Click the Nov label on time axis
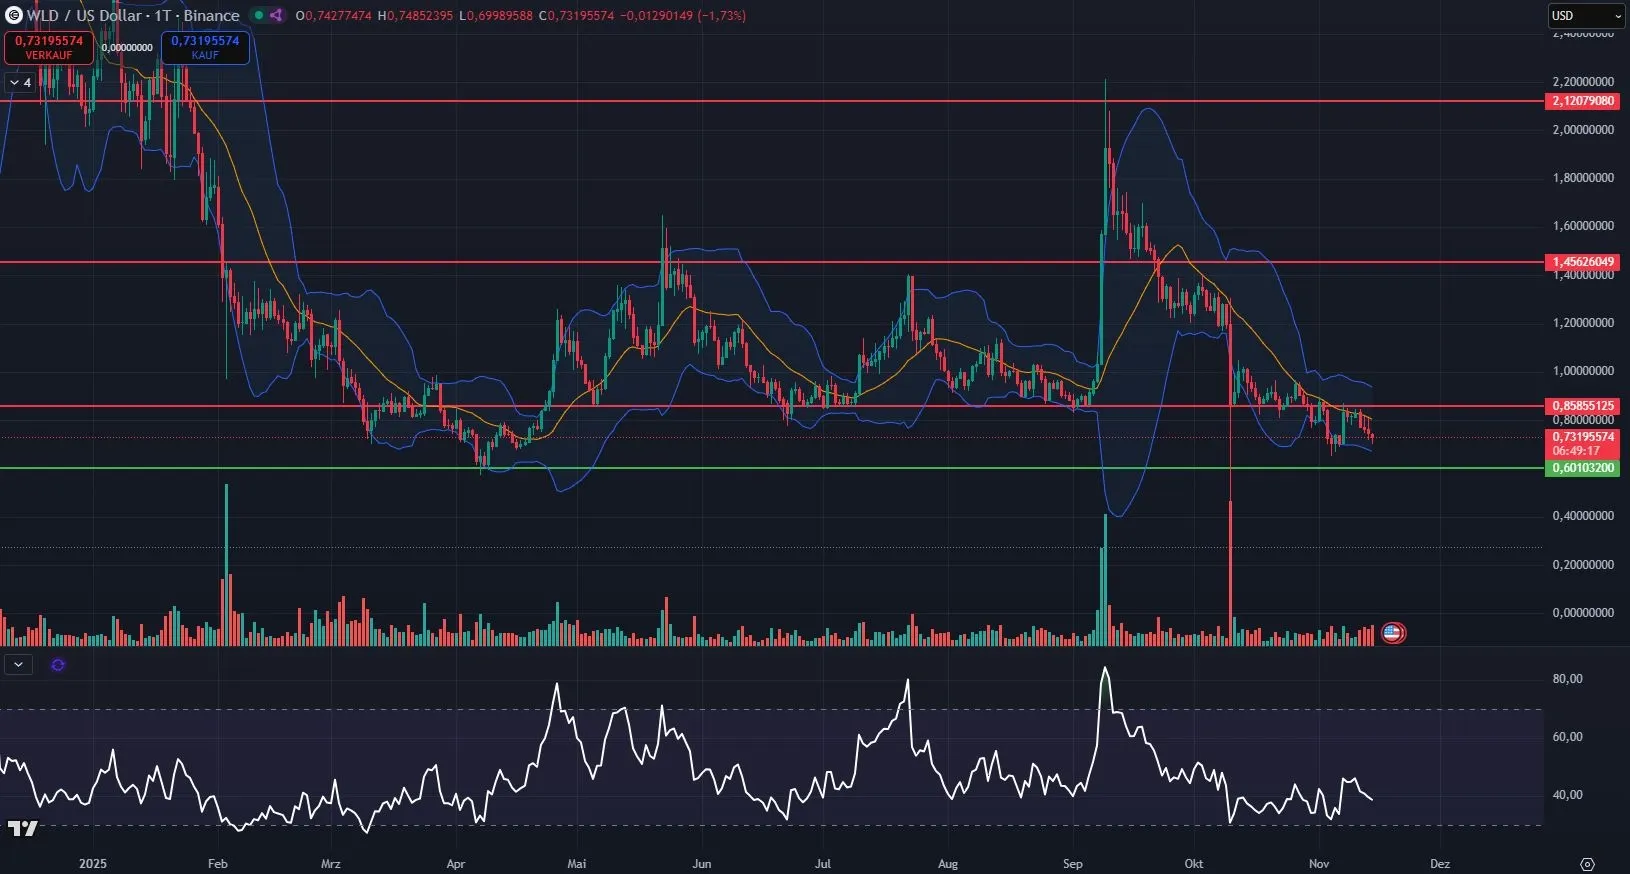The image size is (1630, 874). (1319, 863)
